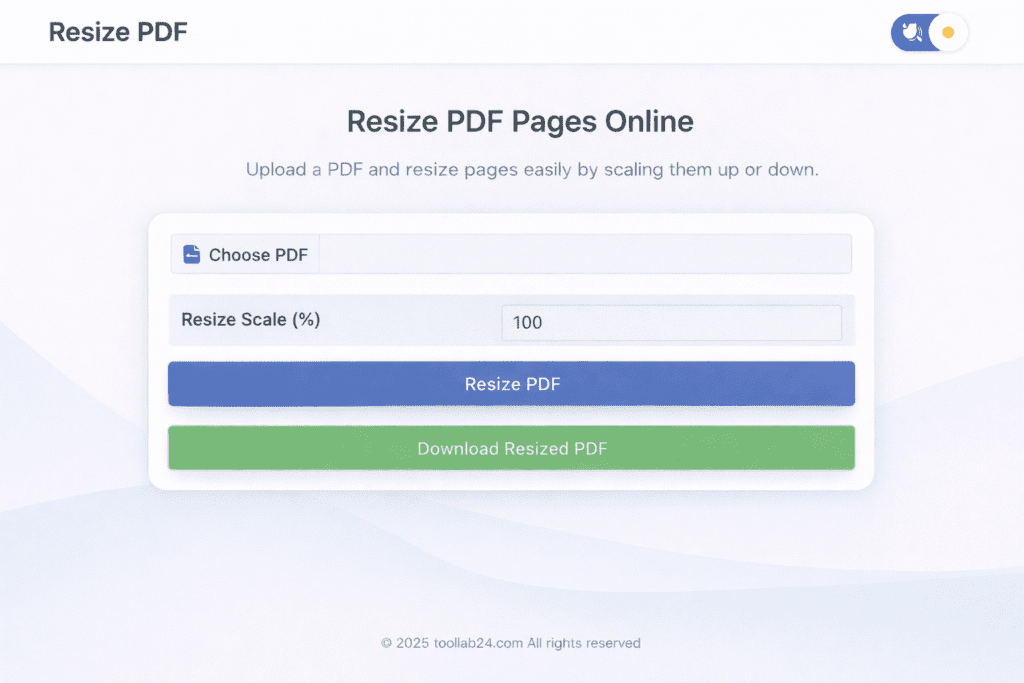Viewport: 1024px width, 683px height.
Task: Click the dark-mode moon graphic top right
Action: pos(912,32)
